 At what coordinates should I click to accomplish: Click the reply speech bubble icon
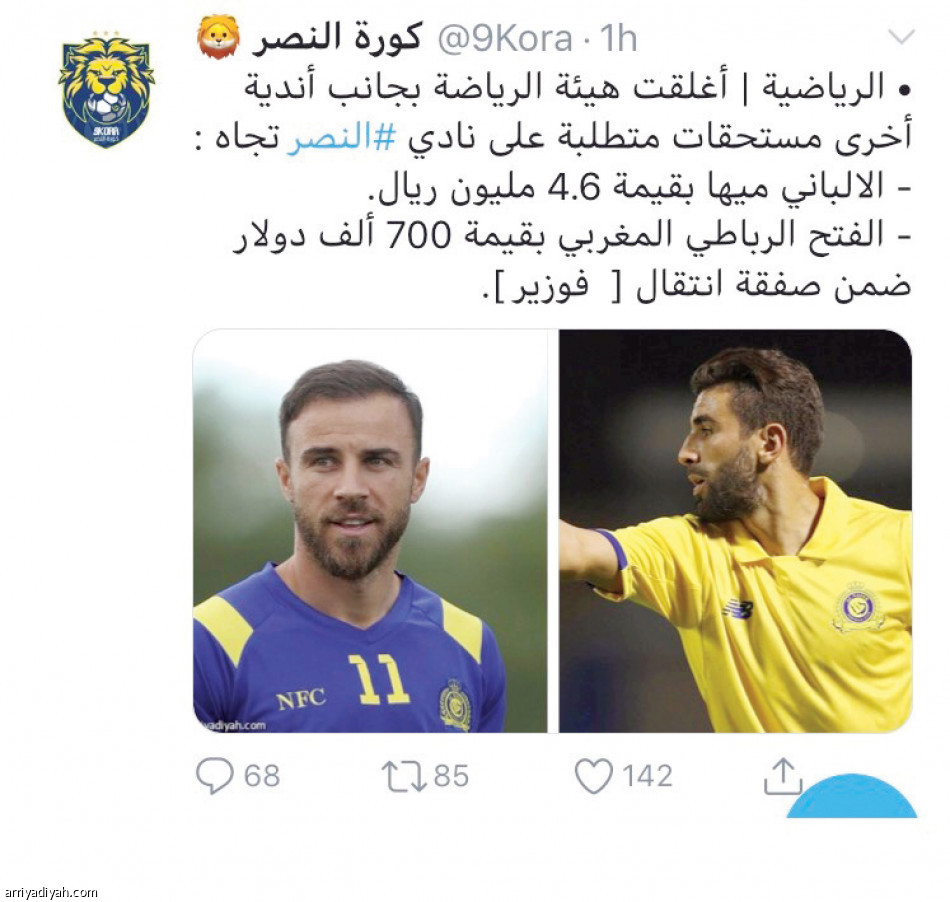pos(214,775)
